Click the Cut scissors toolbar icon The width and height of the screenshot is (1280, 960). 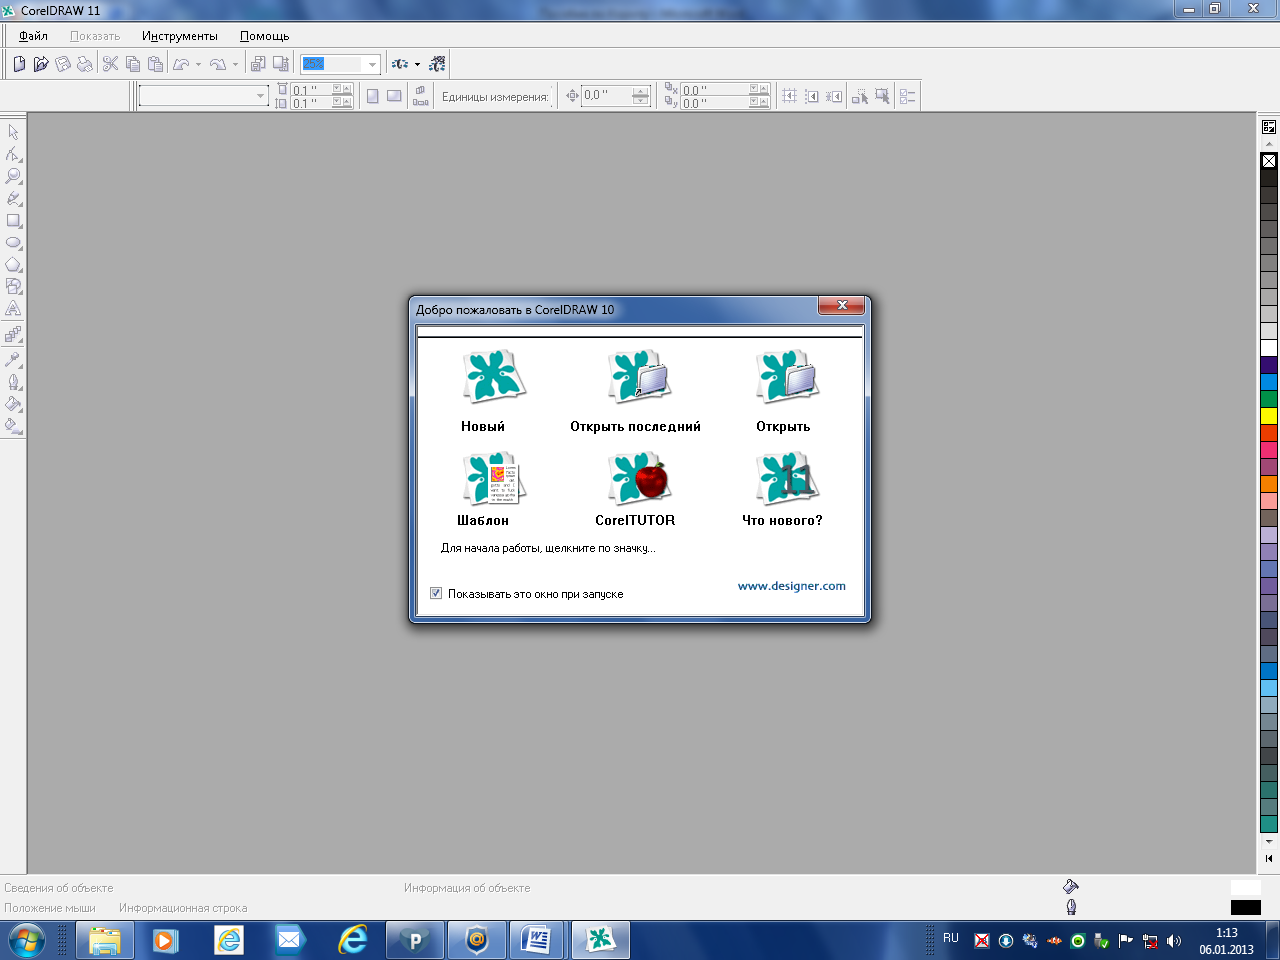111,64
